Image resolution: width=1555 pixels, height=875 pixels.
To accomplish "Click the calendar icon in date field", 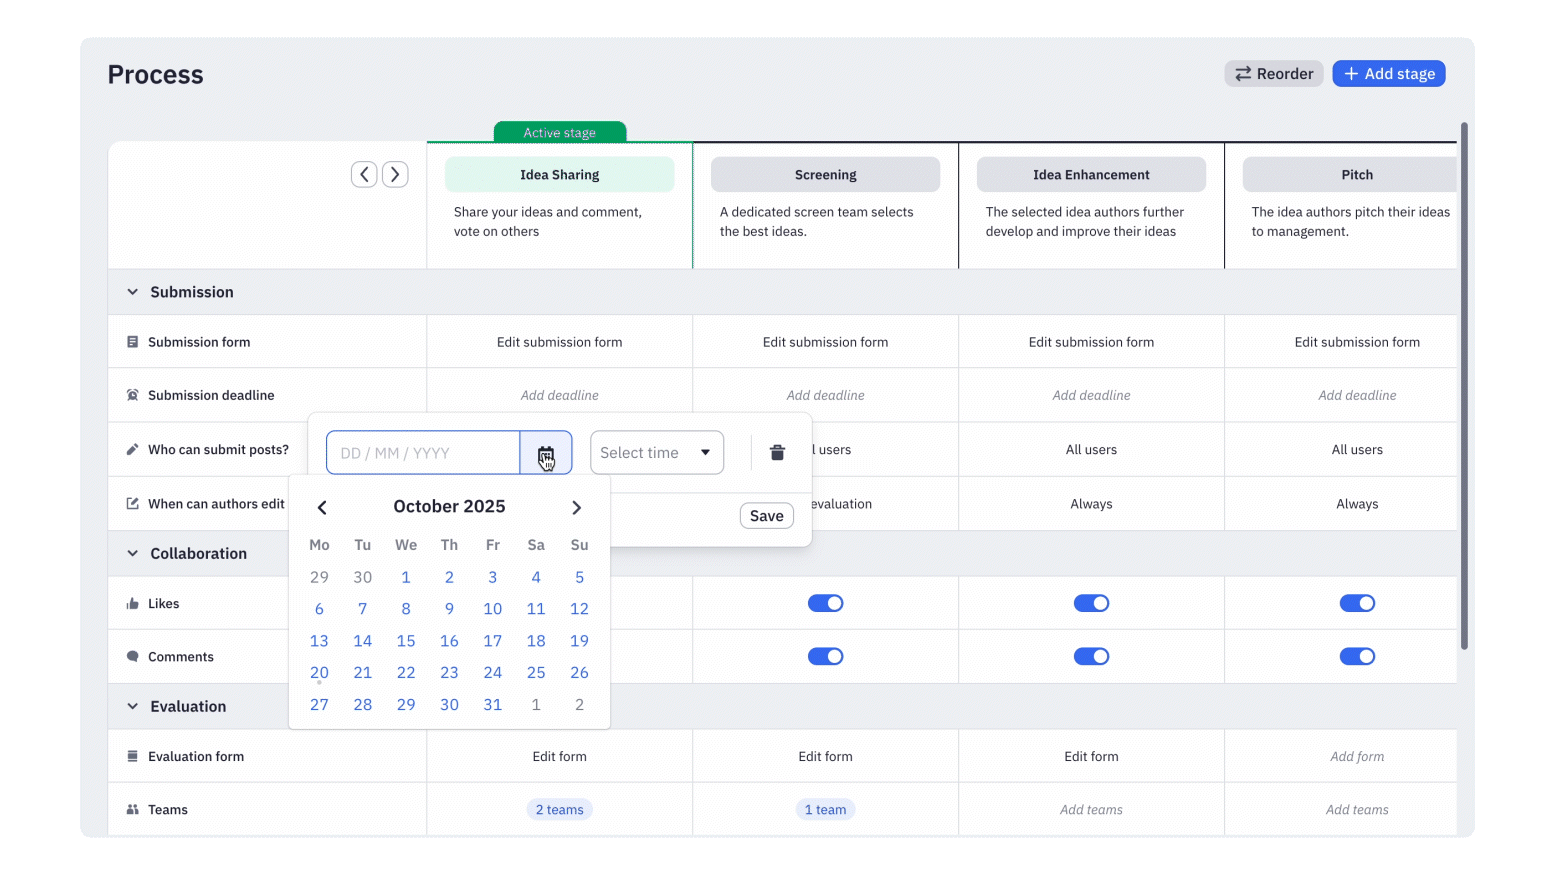I will (545, 453).
